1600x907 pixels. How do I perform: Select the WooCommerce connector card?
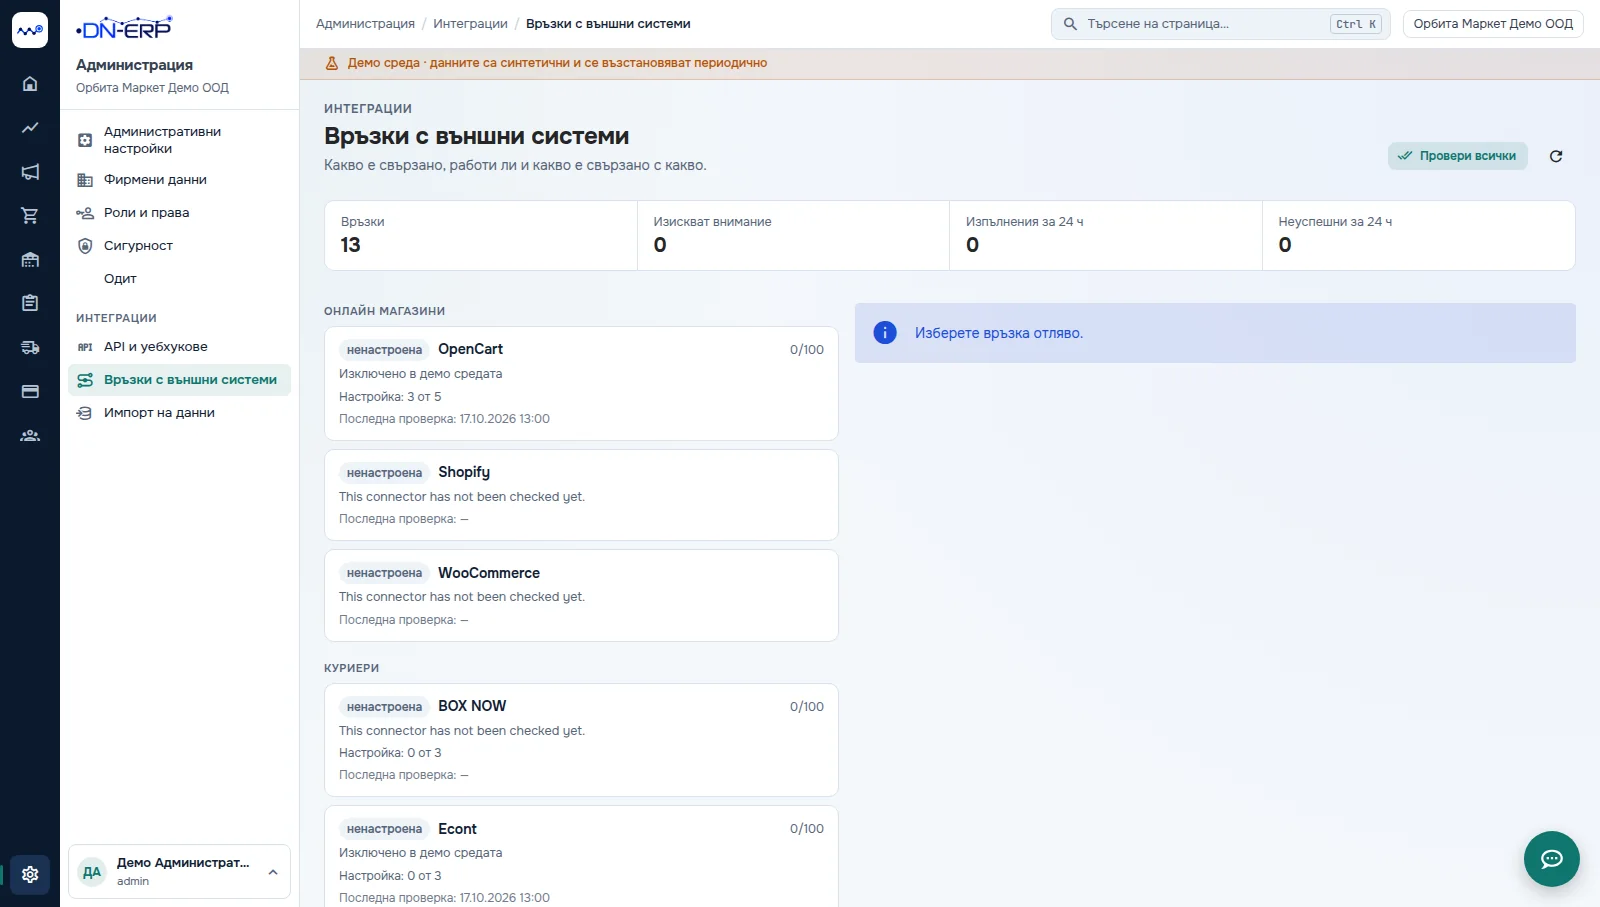point(581,596)
